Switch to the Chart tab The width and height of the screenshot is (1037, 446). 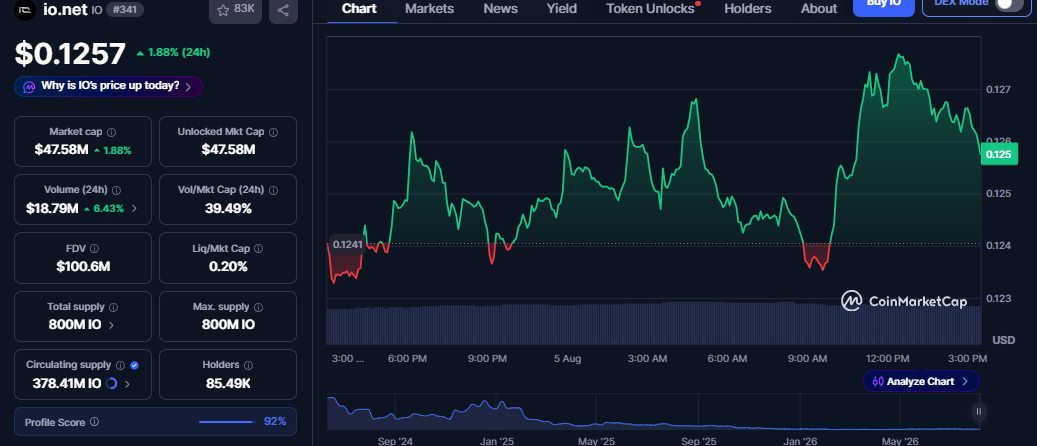coord(359,9)
